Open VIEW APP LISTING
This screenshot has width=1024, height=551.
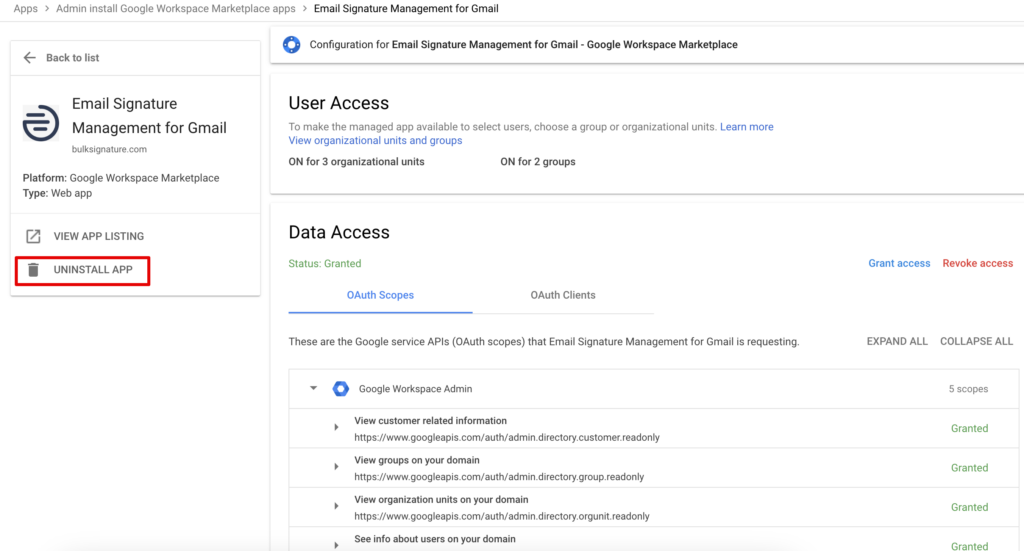tap(99, 236)
